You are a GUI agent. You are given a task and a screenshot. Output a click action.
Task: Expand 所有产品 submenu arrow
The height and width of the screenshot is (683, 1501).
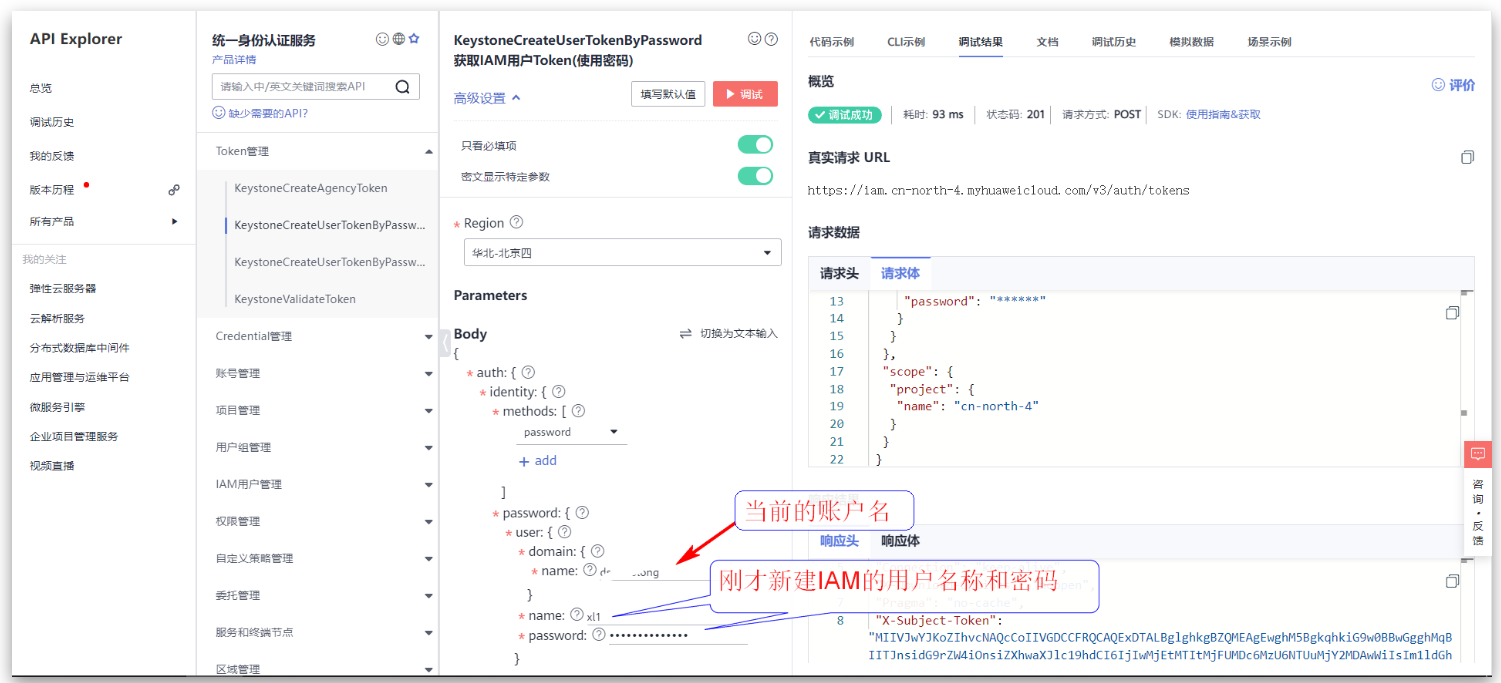tap(175, 221)
